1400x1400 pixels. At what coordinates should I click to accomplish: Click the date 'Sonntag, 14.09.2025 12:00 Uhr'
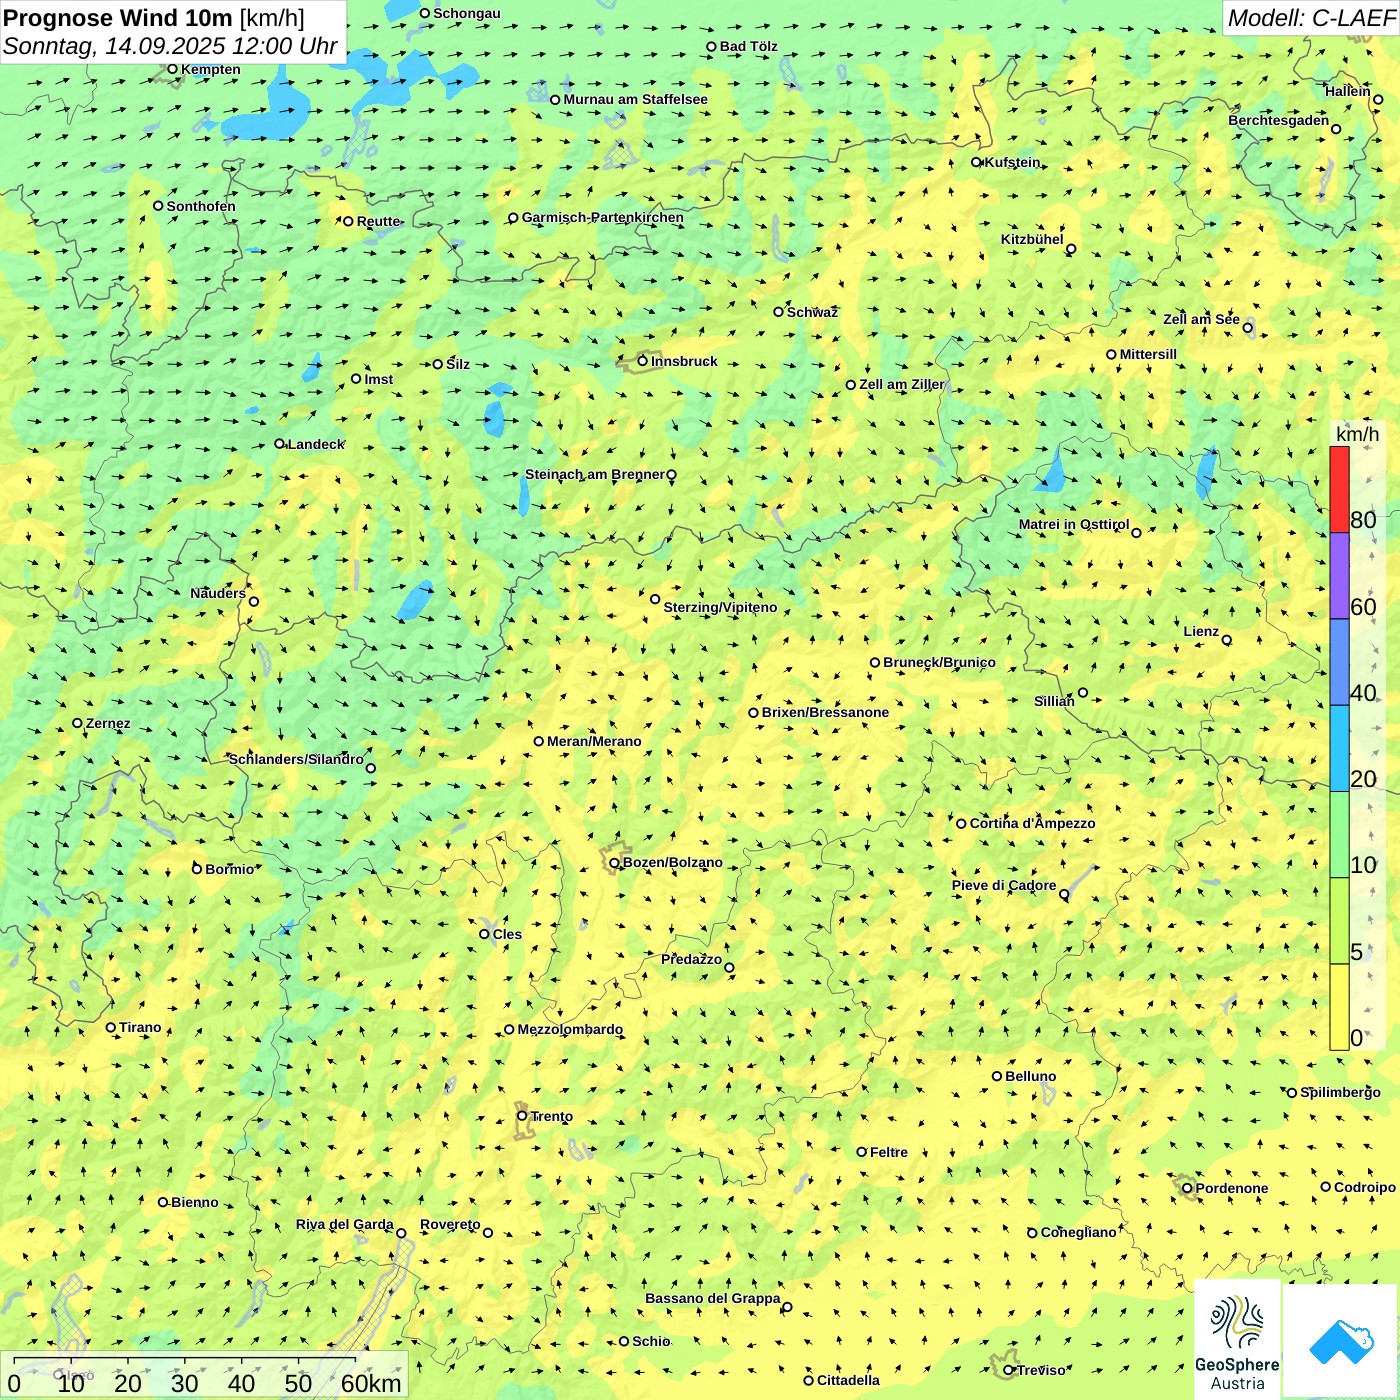[170, 47]
